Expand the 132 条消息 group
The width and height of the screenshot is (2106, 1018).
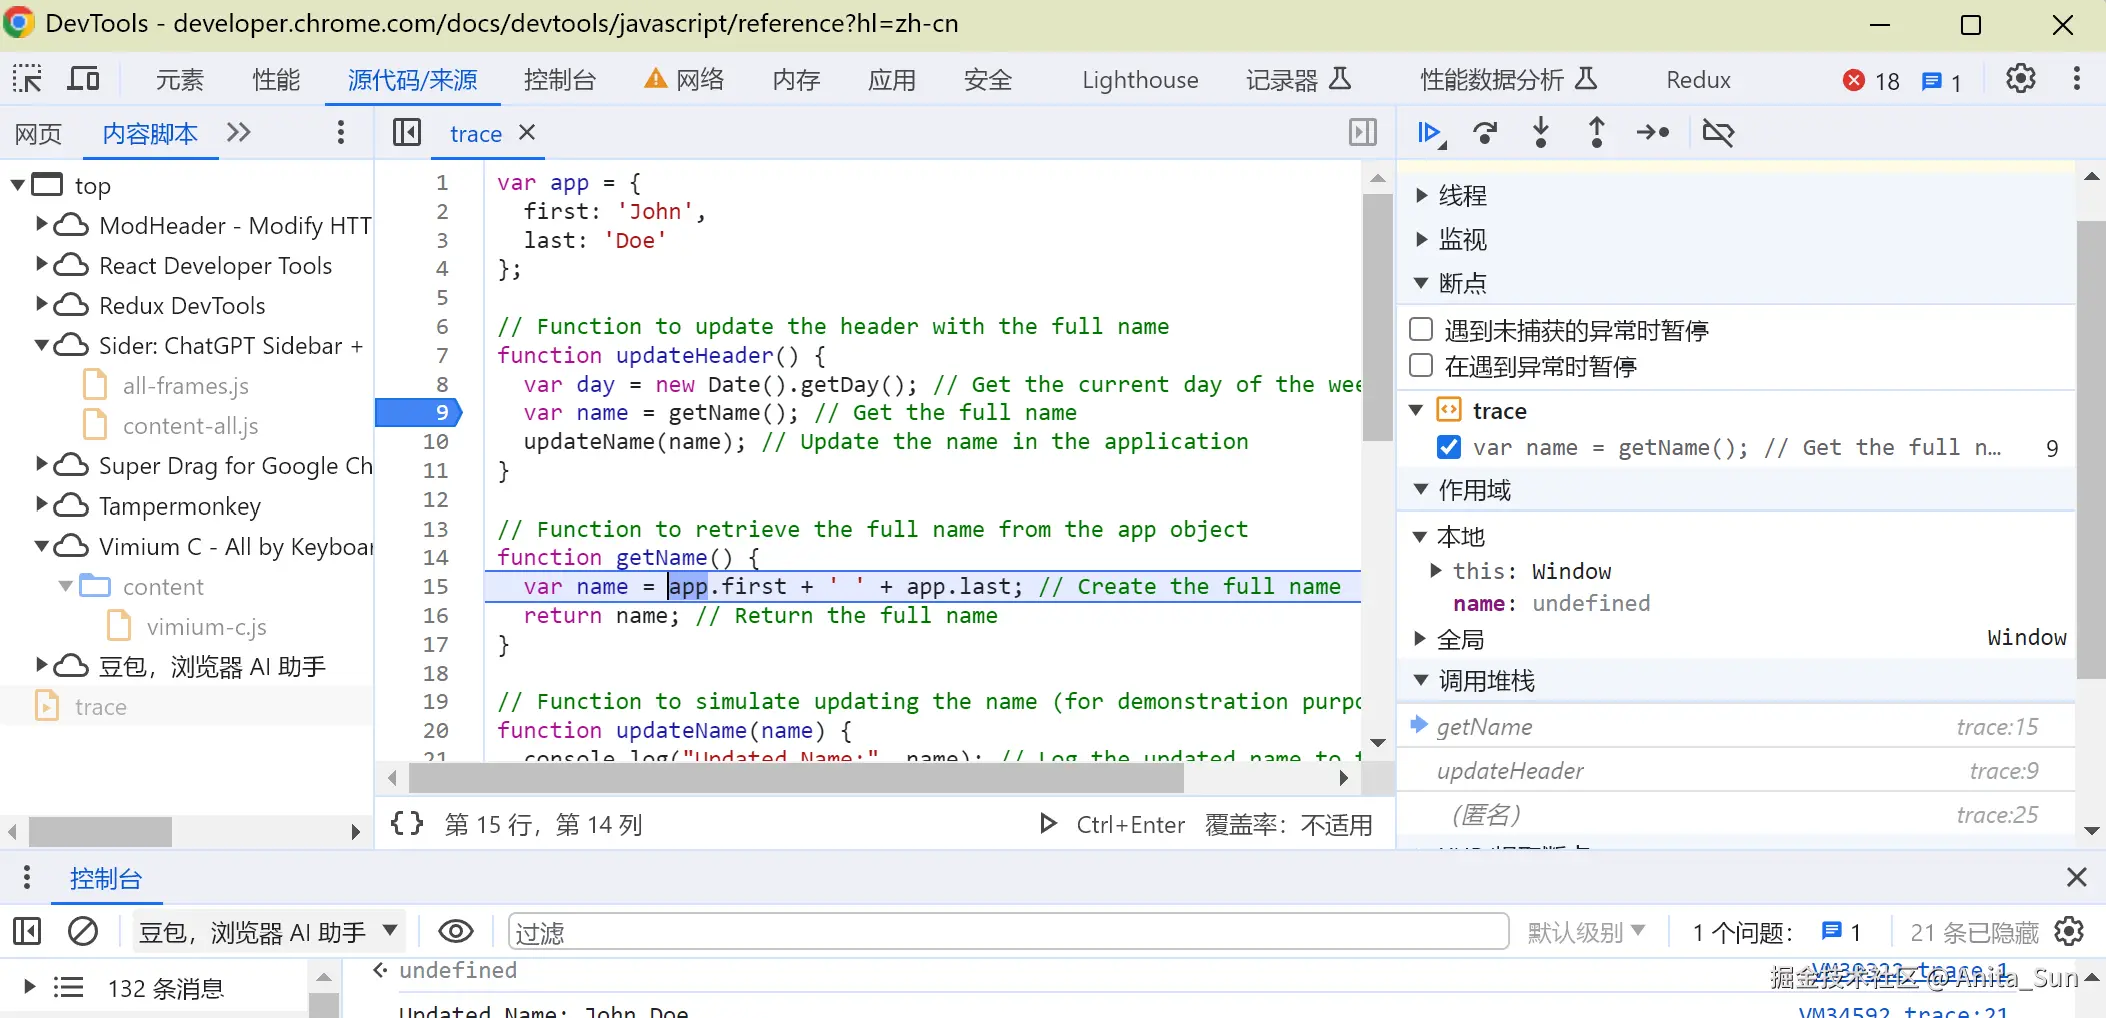tap(30, 987)
